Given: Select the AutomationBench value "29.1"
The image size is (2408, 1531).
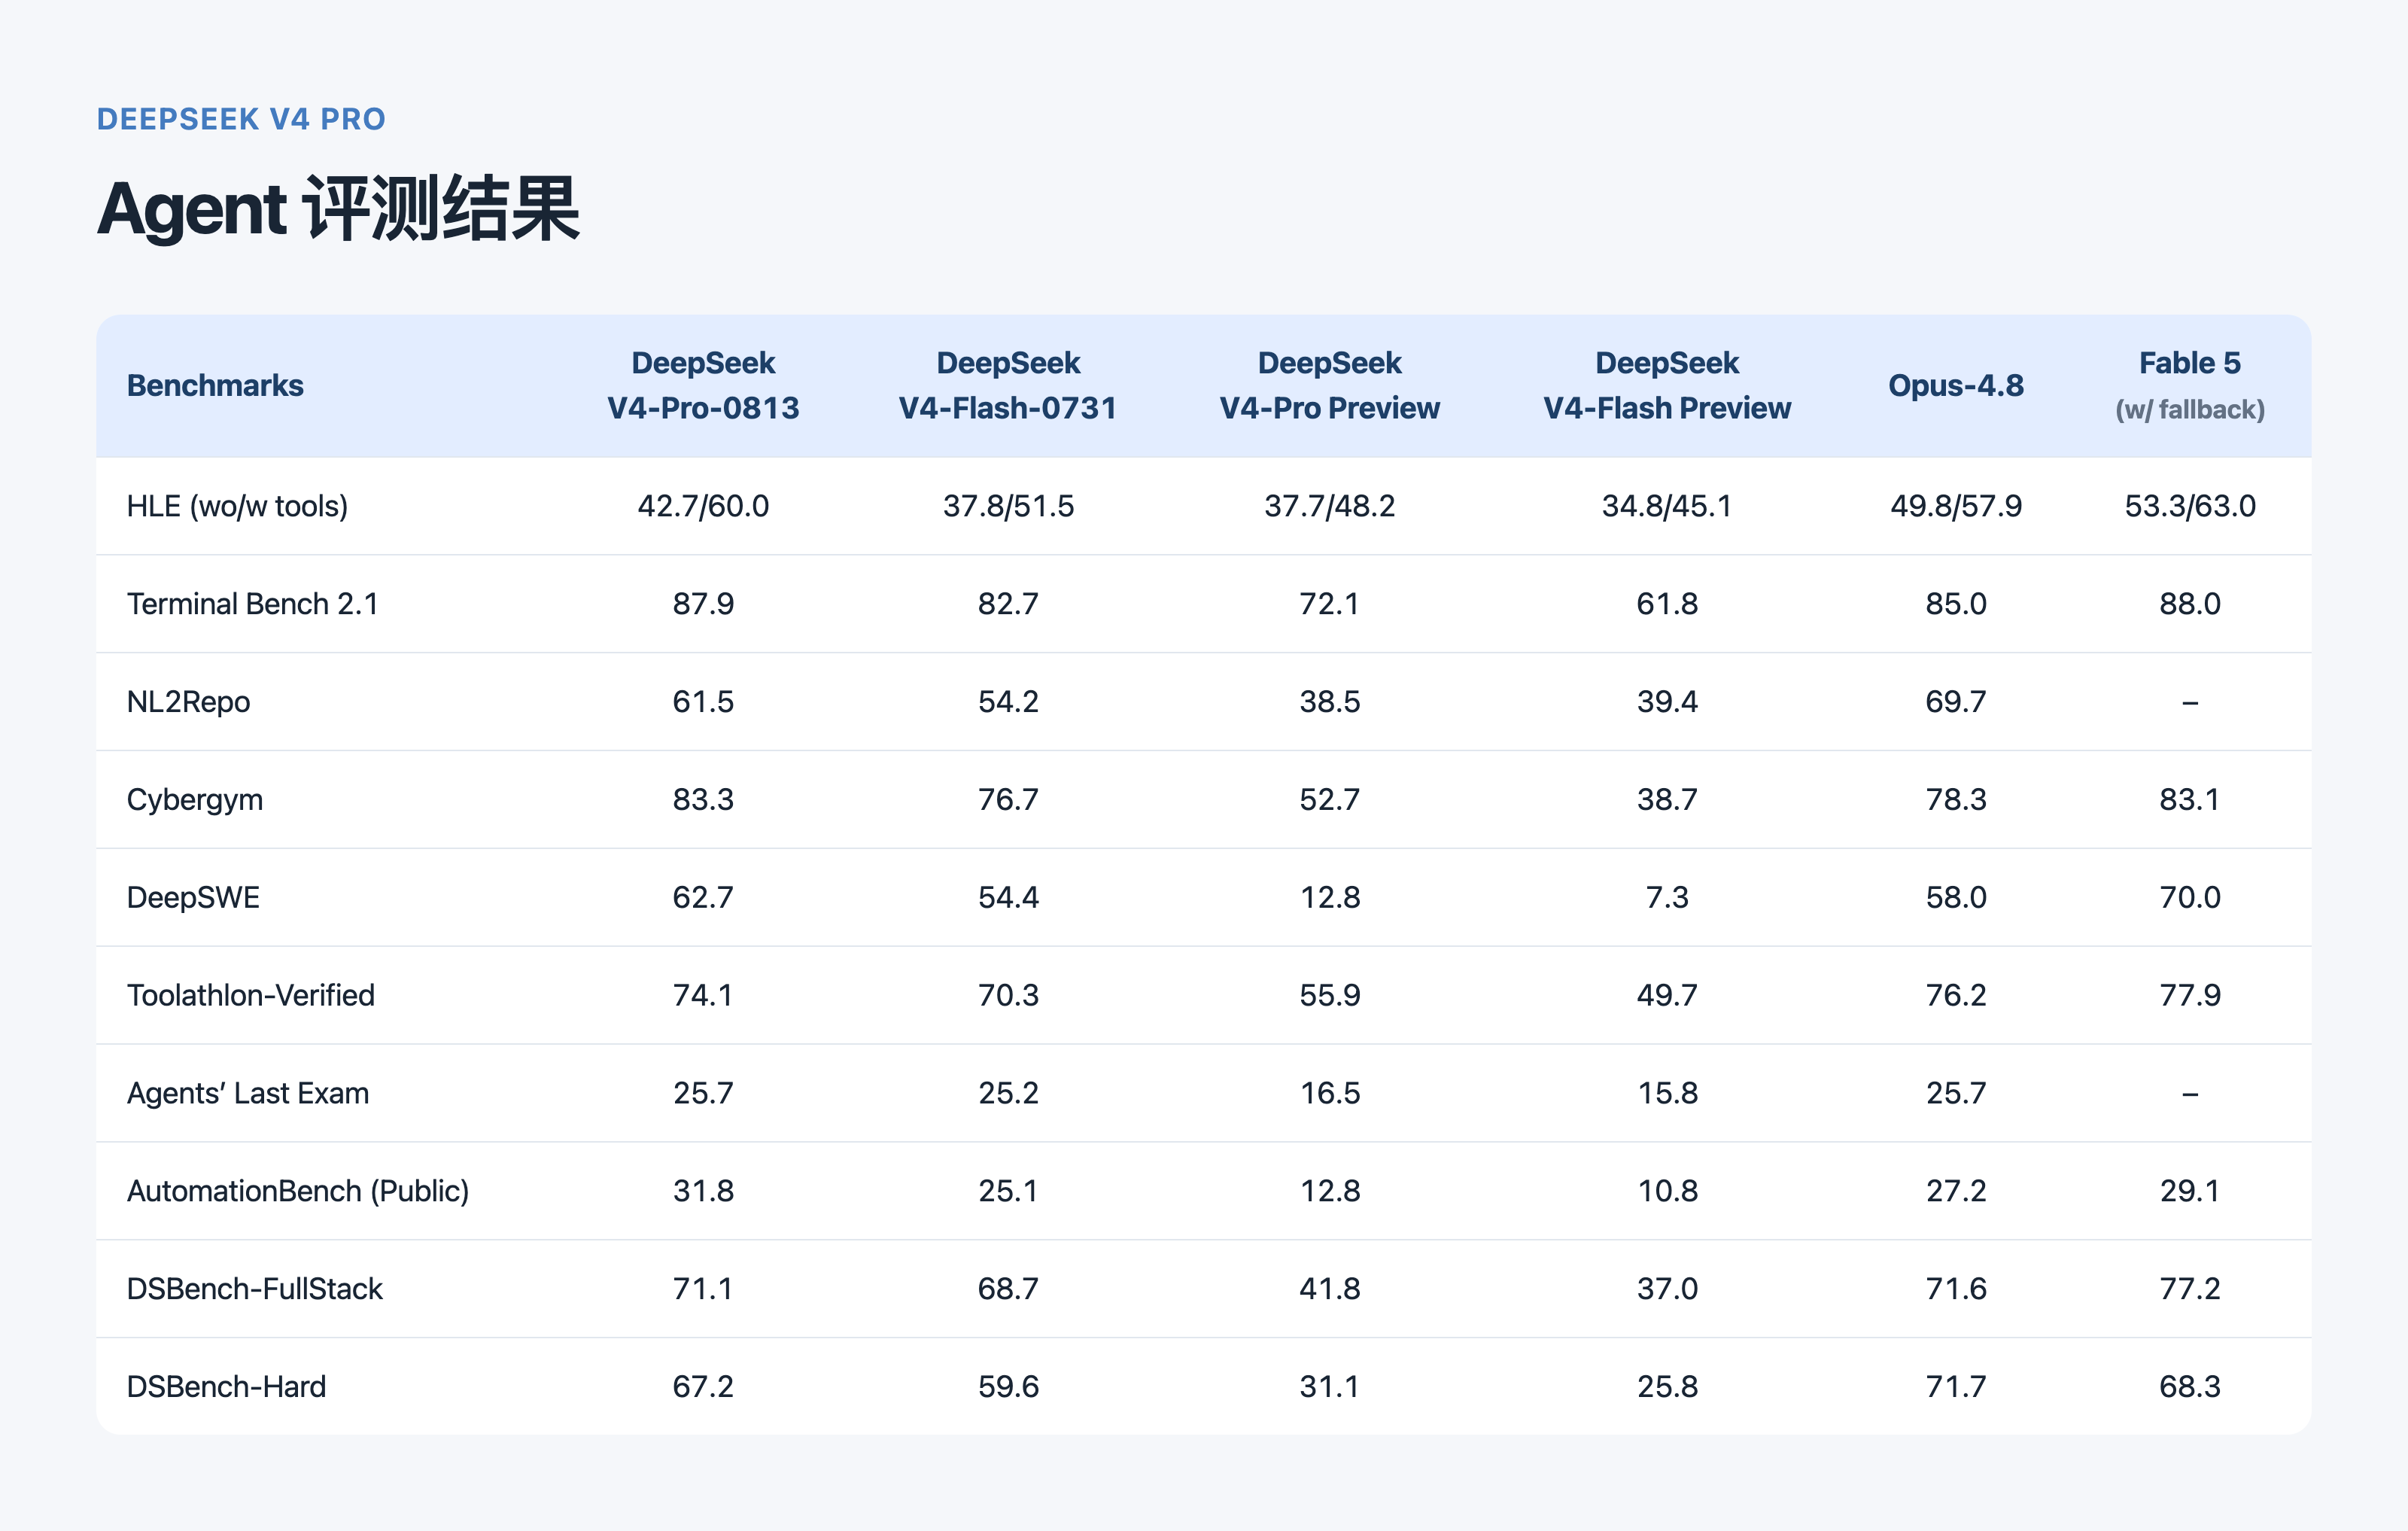Looking at the screenshot, I should [x=2190, y=1191].
